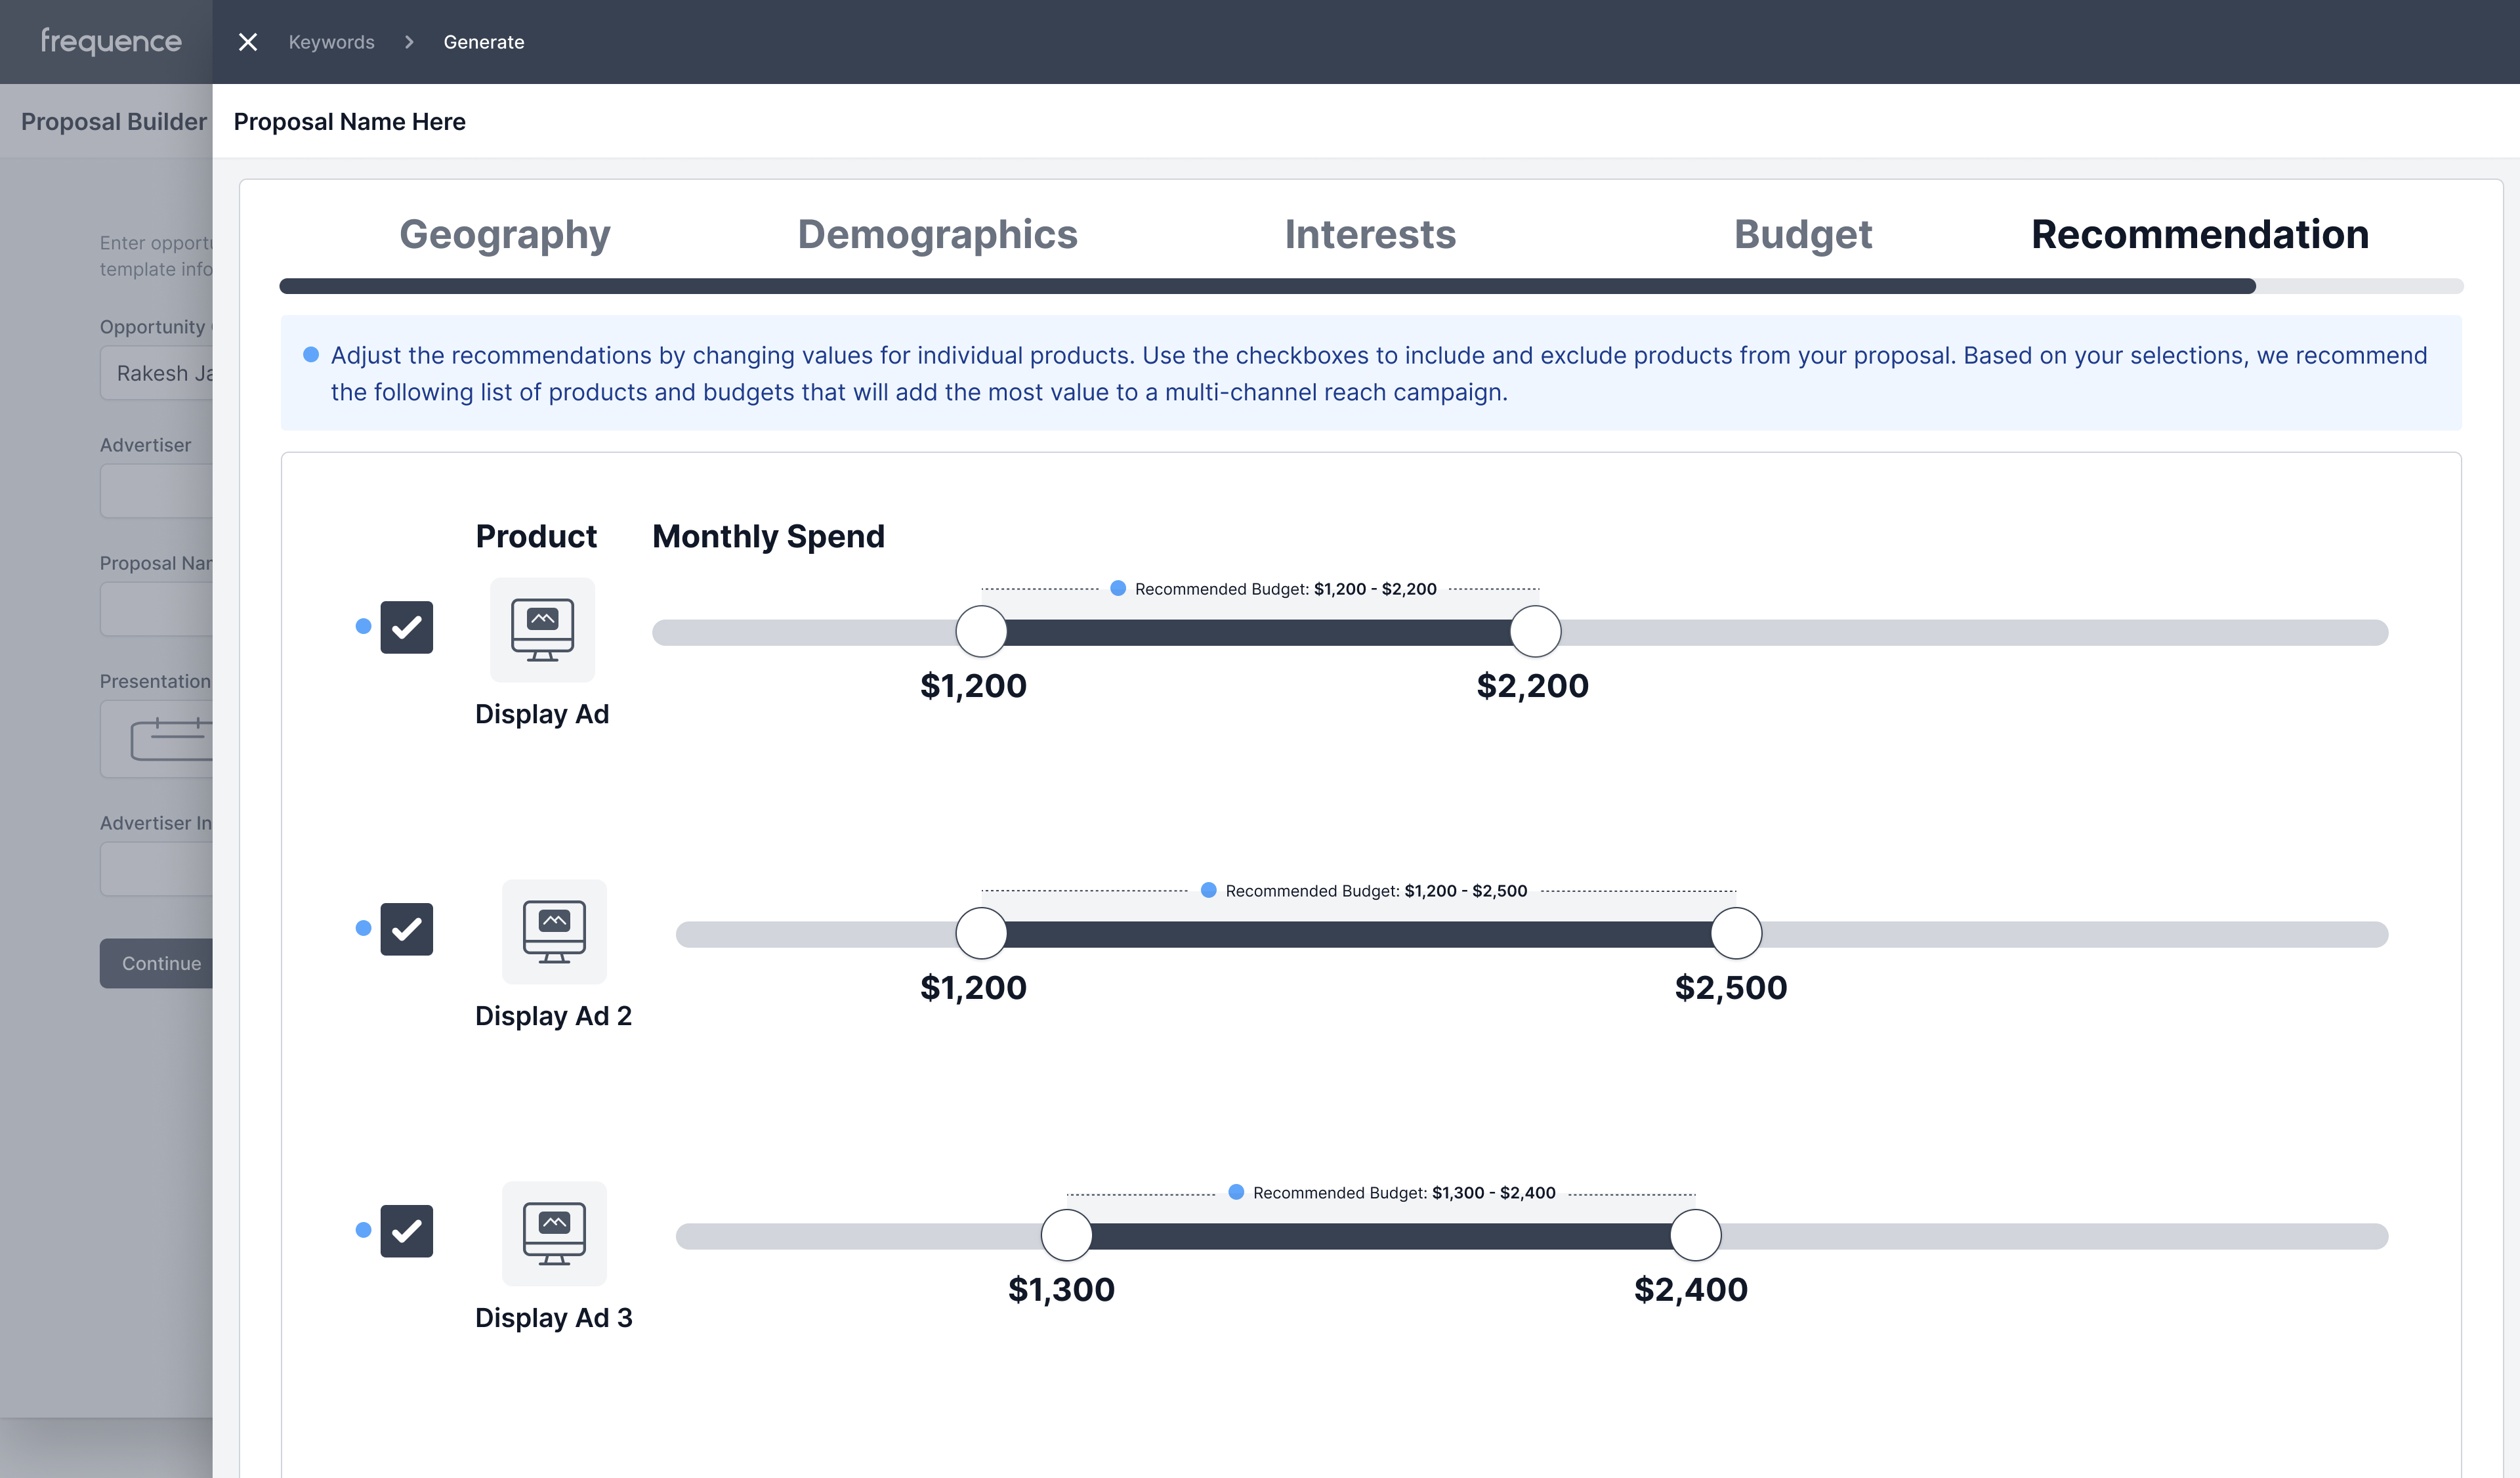Screen dimensions: 2520x1478
Task: Uncheck the Display Ad checkbox
Action: click(x=407, y=627)
